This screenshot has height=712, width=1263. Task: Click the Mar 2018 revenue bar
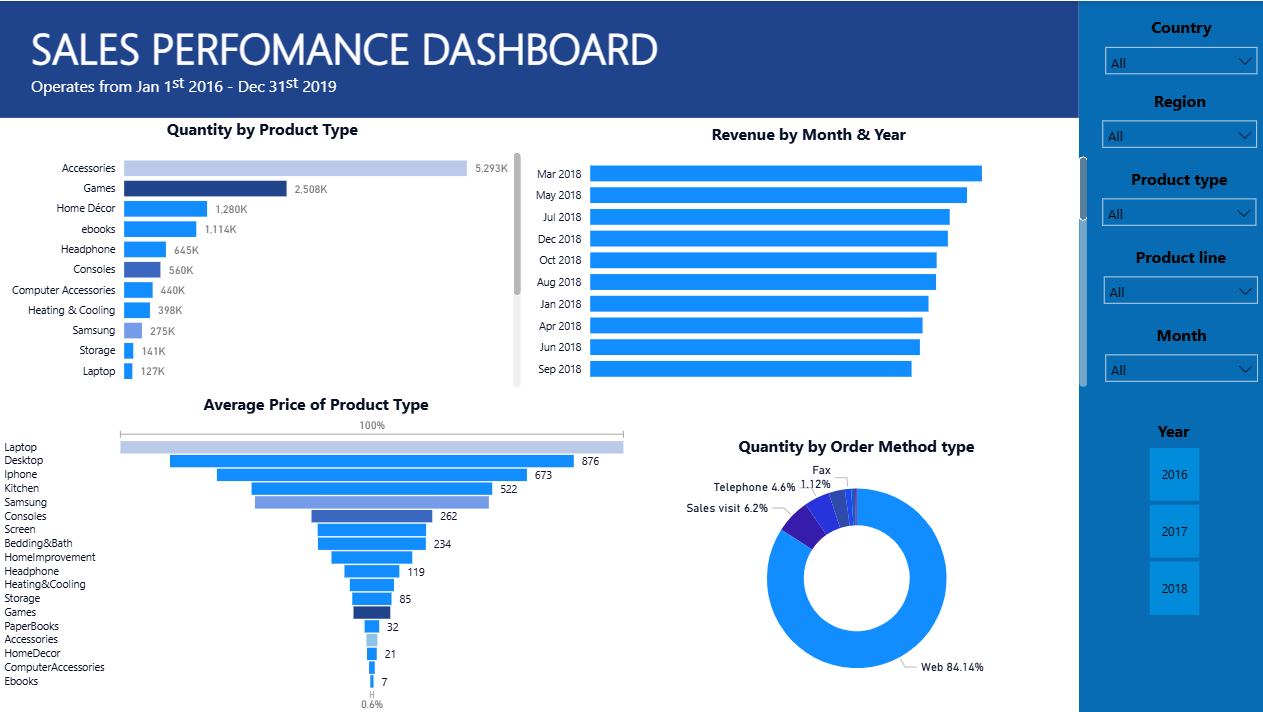point(785,174)
